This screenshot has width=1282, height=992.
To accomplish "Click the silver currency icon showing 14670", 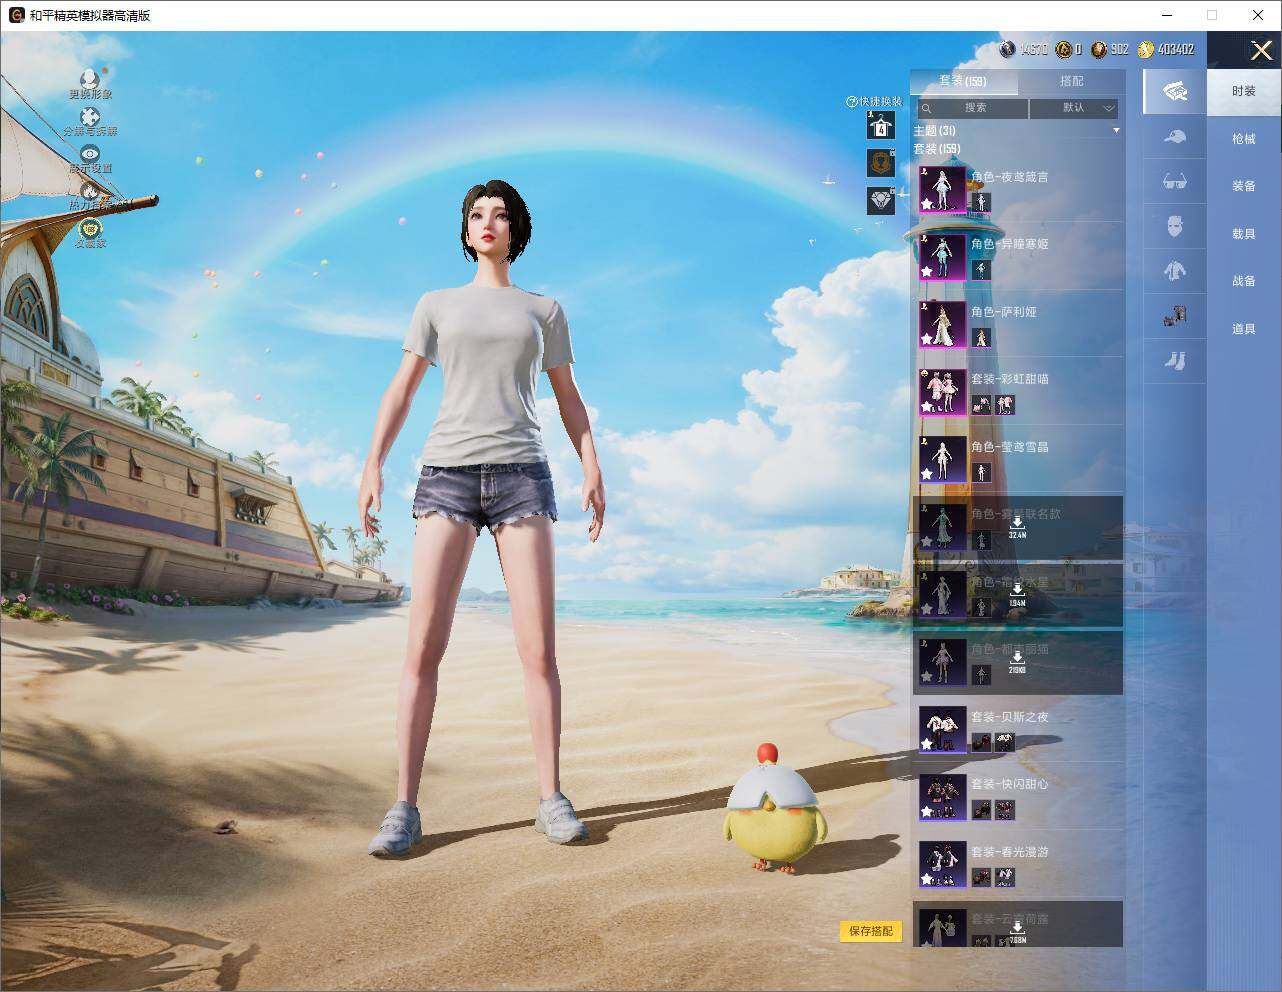I will pos(1008,49).
